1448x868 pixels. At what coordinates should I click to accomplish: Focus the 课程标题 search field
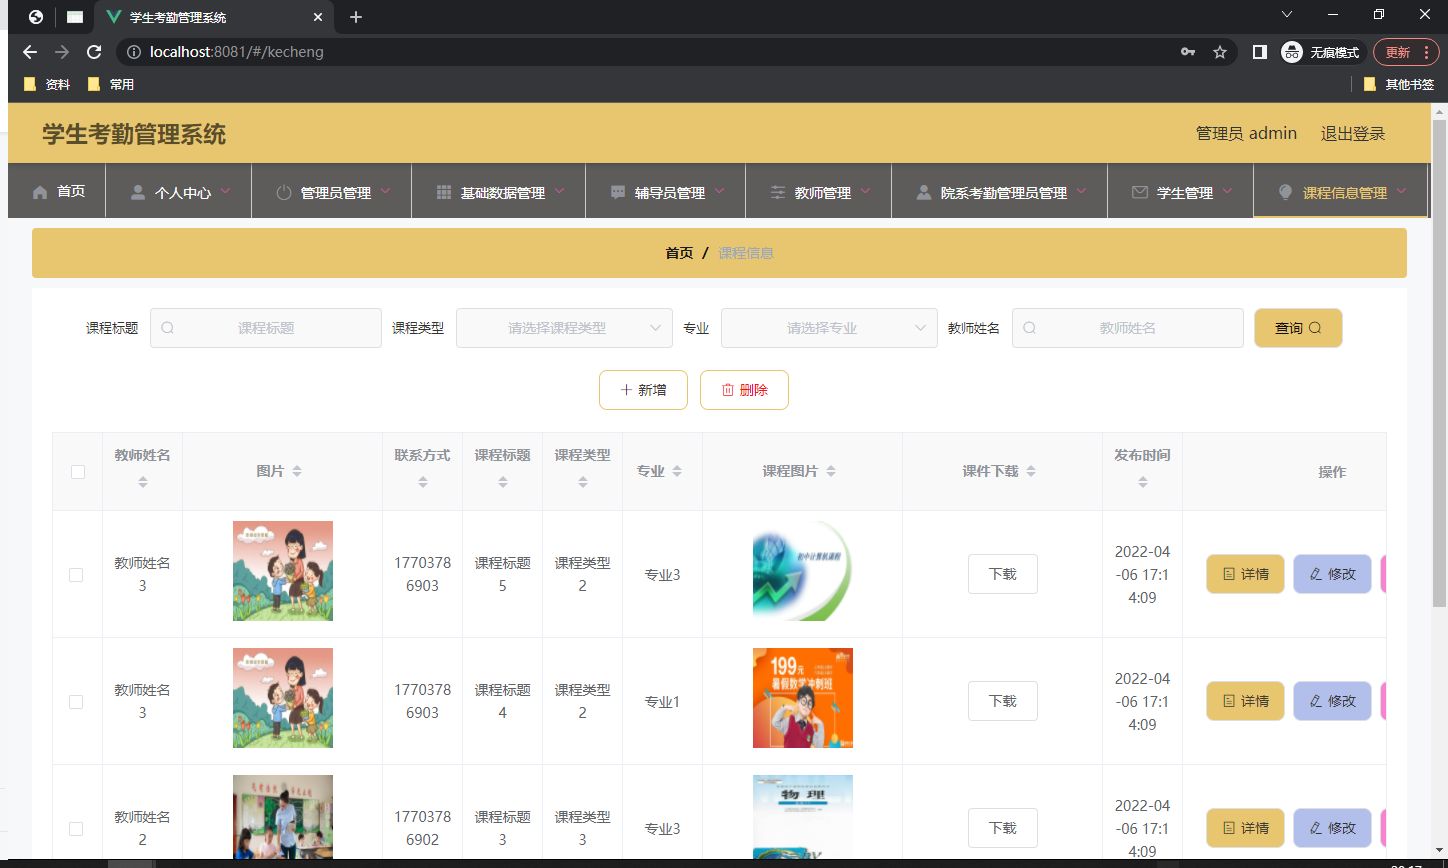pos(266,328)
